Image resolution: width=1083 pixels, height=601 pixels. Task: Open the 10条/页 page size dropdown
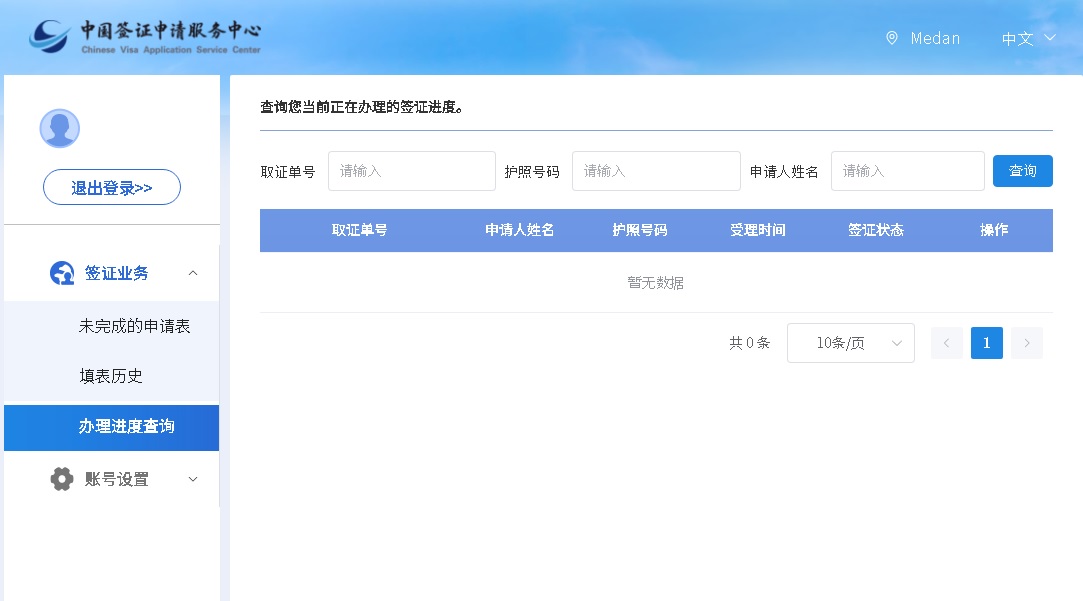pyautogui.click(x=850, y=343)
